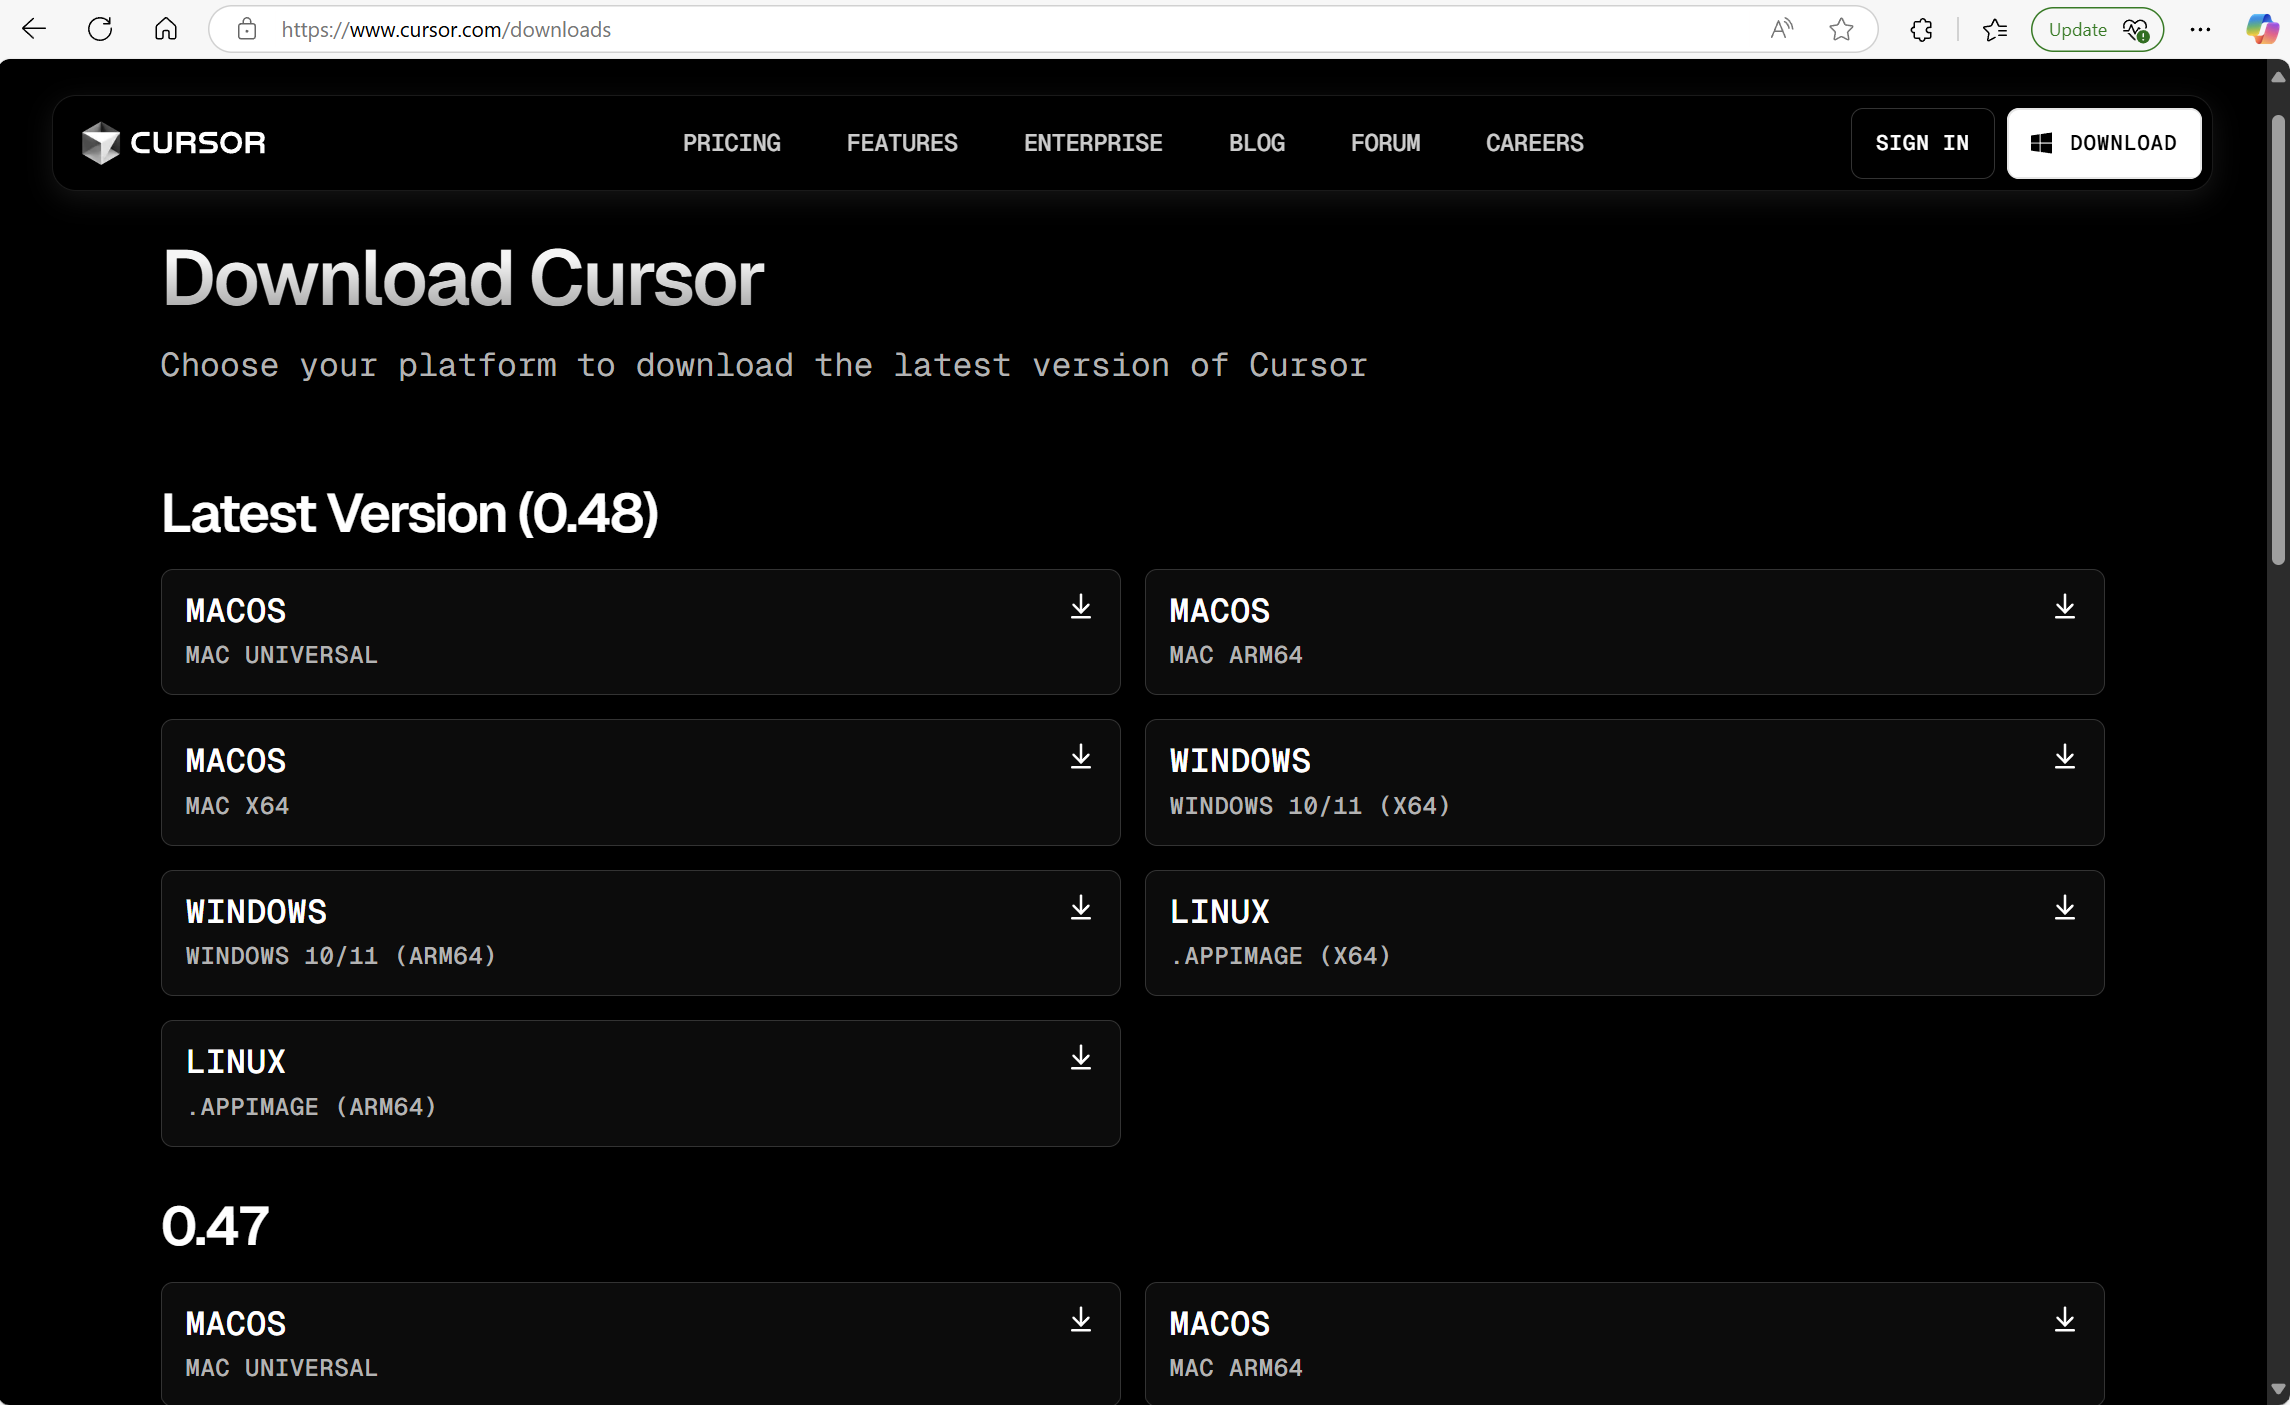Click download icon for Mac Universal 0.48
This screenshot has height=1405, width=2290.
[1080, 607]
